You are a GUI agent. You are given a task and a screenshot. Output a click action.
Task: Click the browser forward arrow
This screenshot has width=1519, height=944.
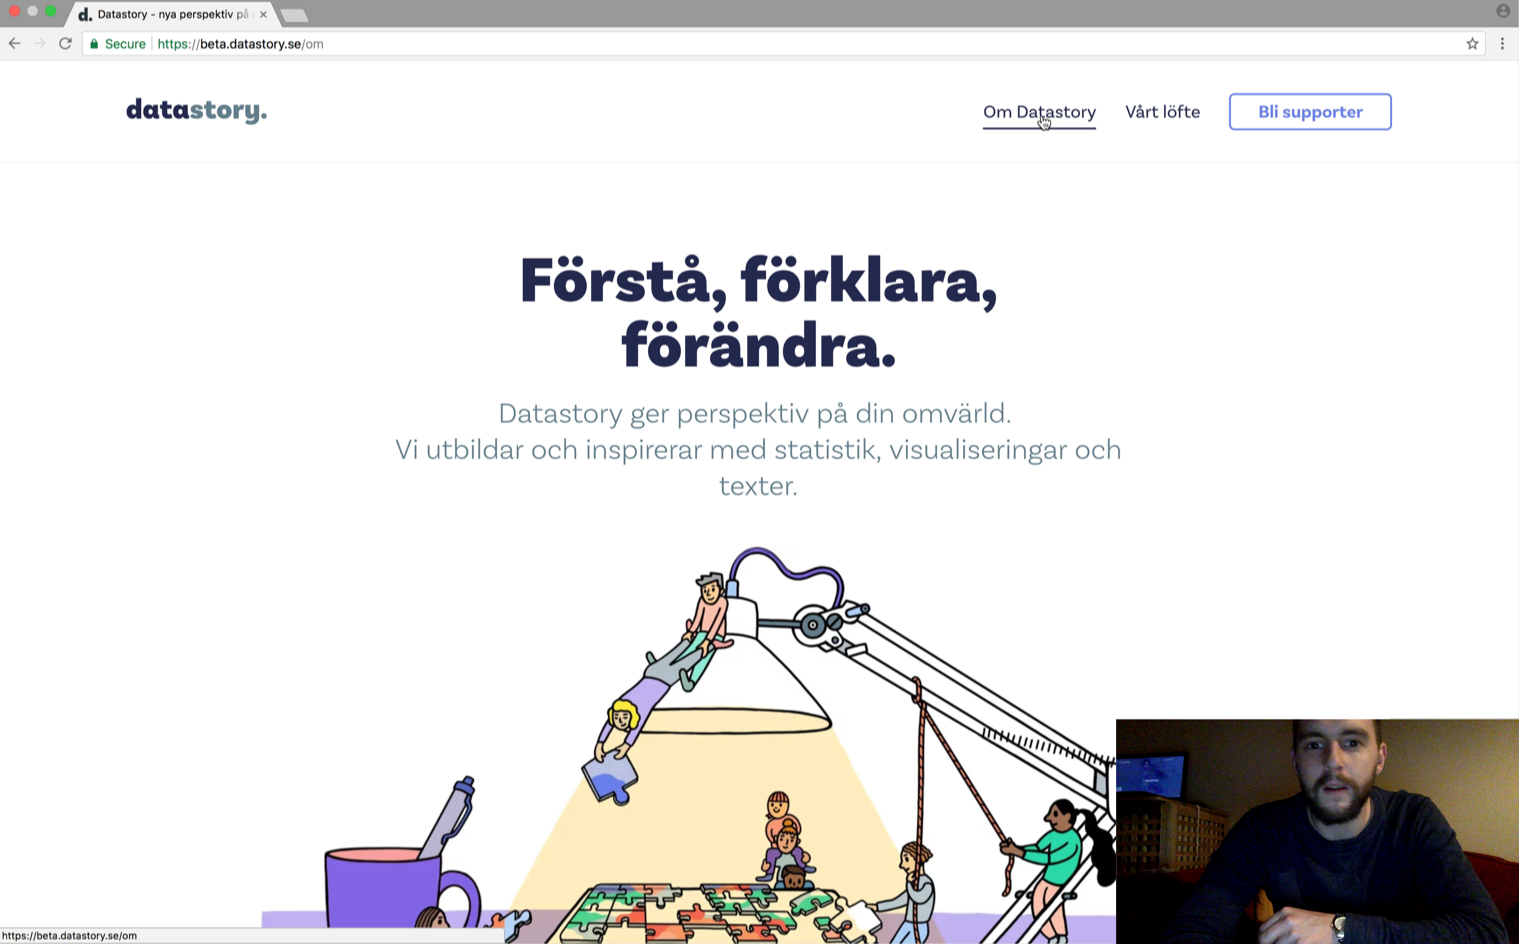click(40, 43)
